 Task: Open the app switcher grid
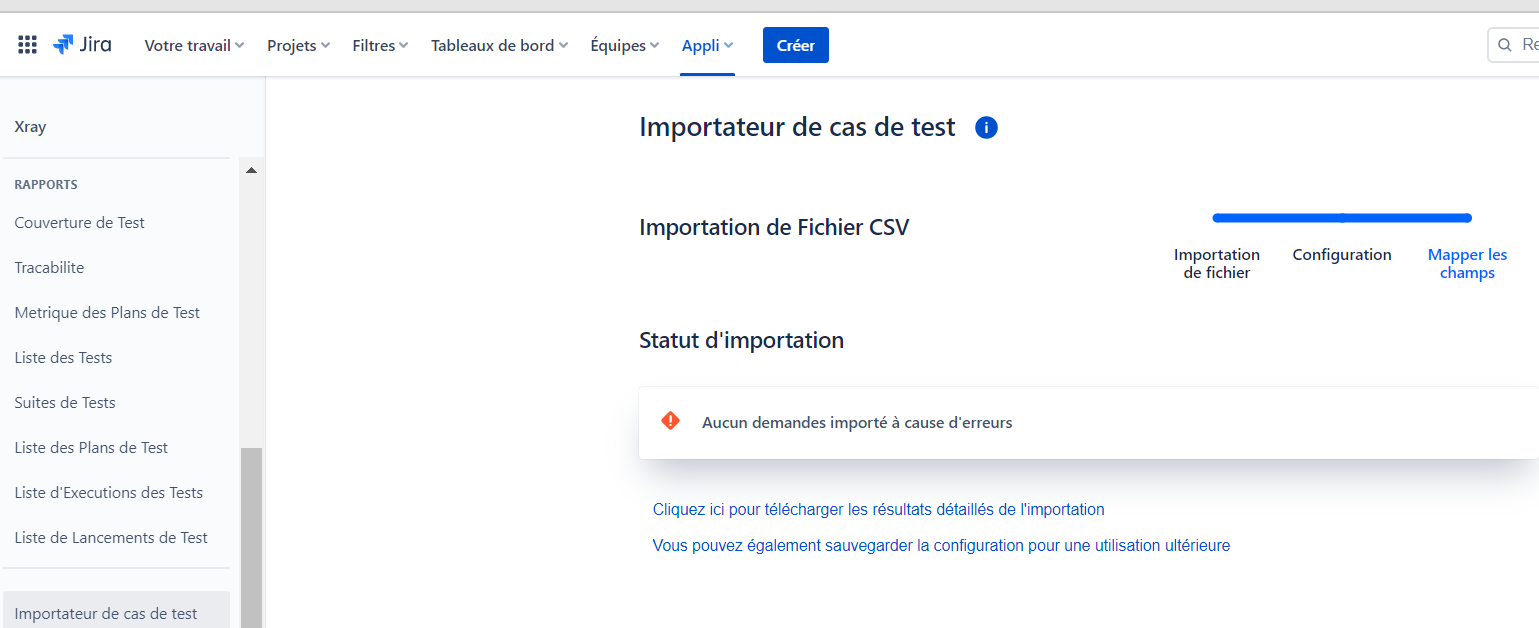pos(27,44)
